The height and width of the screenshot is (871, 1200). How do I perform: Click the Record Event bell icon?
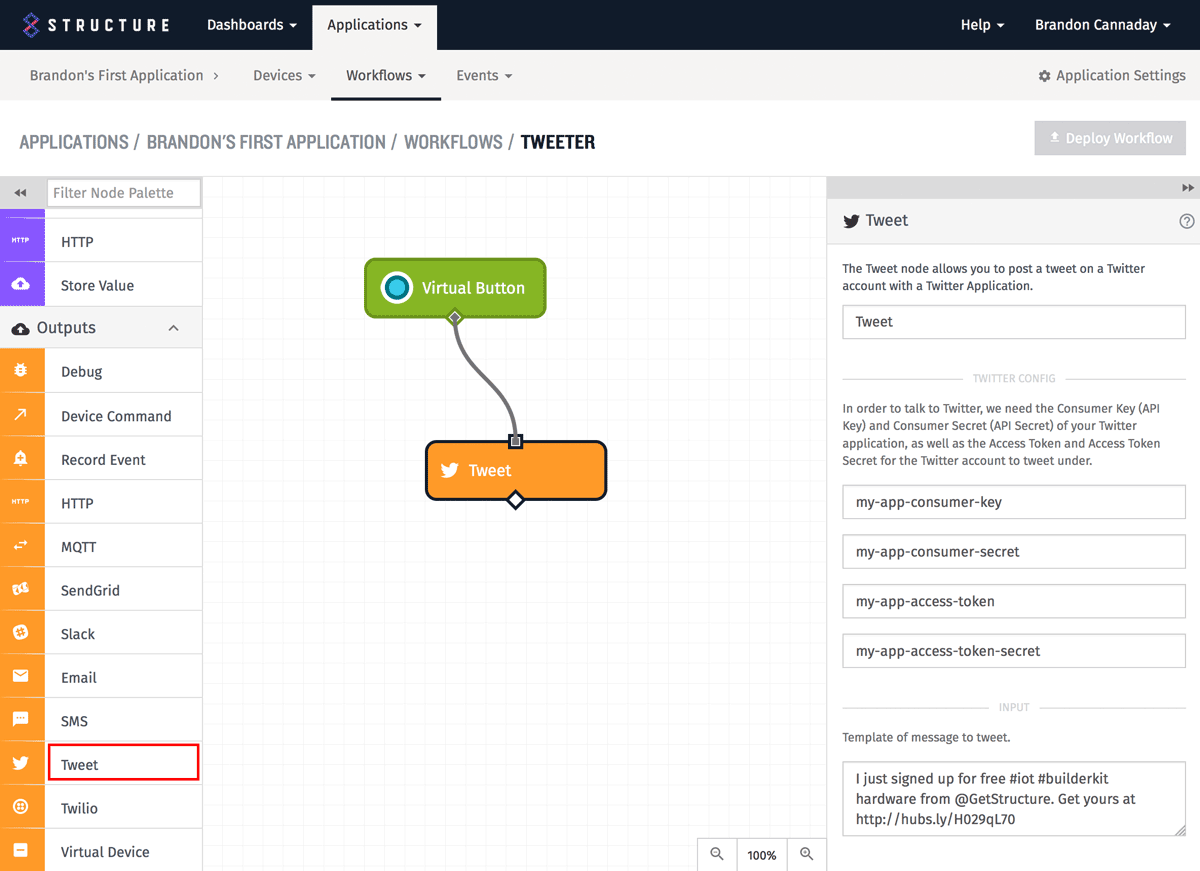pos(21,459)
